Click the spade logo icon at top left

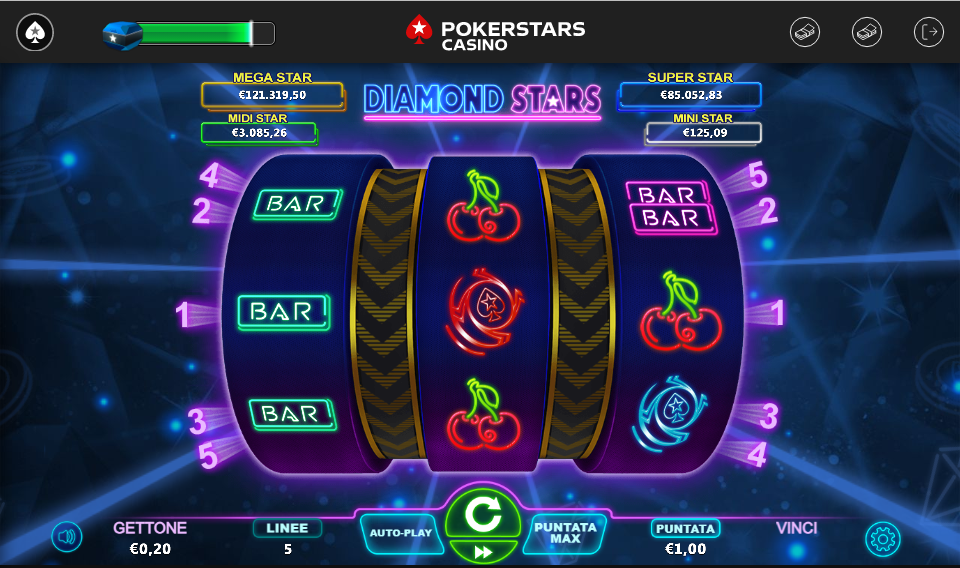tap(35, 32)
